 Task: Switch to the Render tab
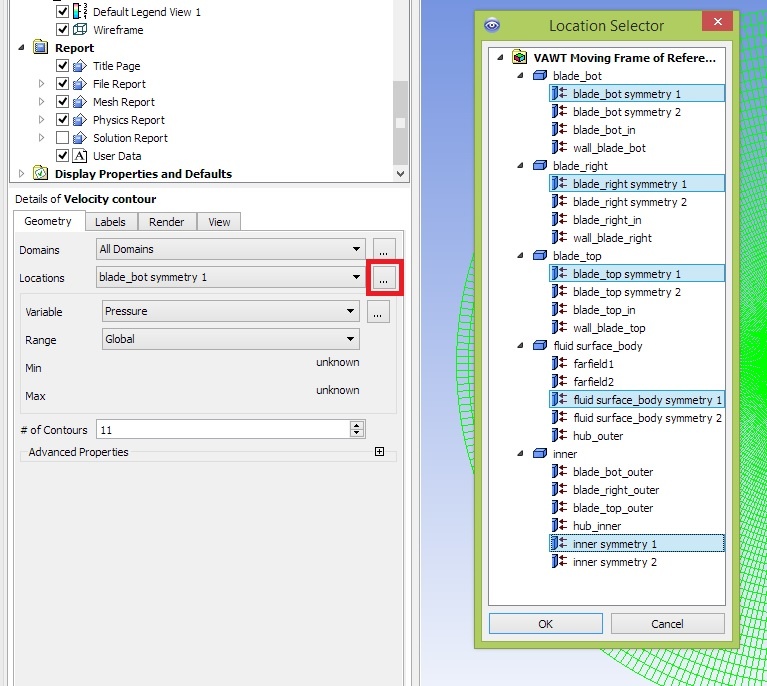pyautogui.click(x=167, y=222)
